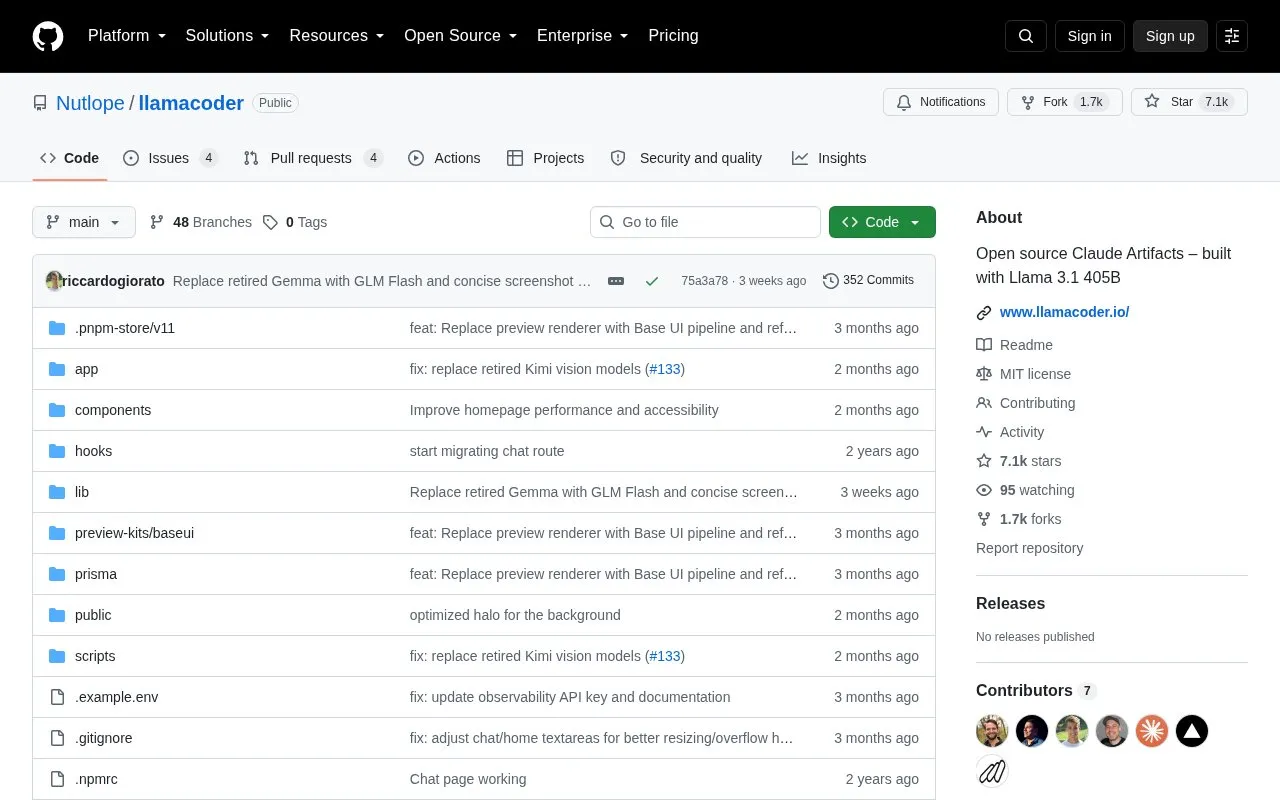Expand the Open Source menu
This screenshot has height=800, width=1280.
tap(461, 36)
